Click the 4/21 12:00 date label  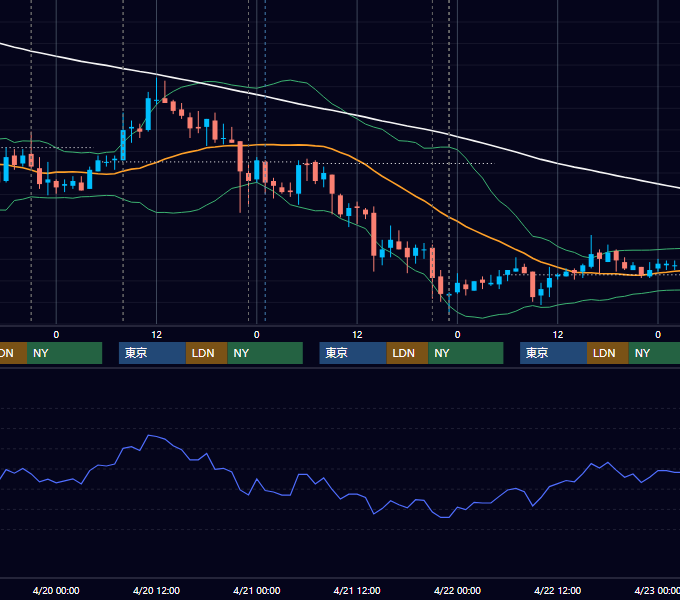point(357,590)
